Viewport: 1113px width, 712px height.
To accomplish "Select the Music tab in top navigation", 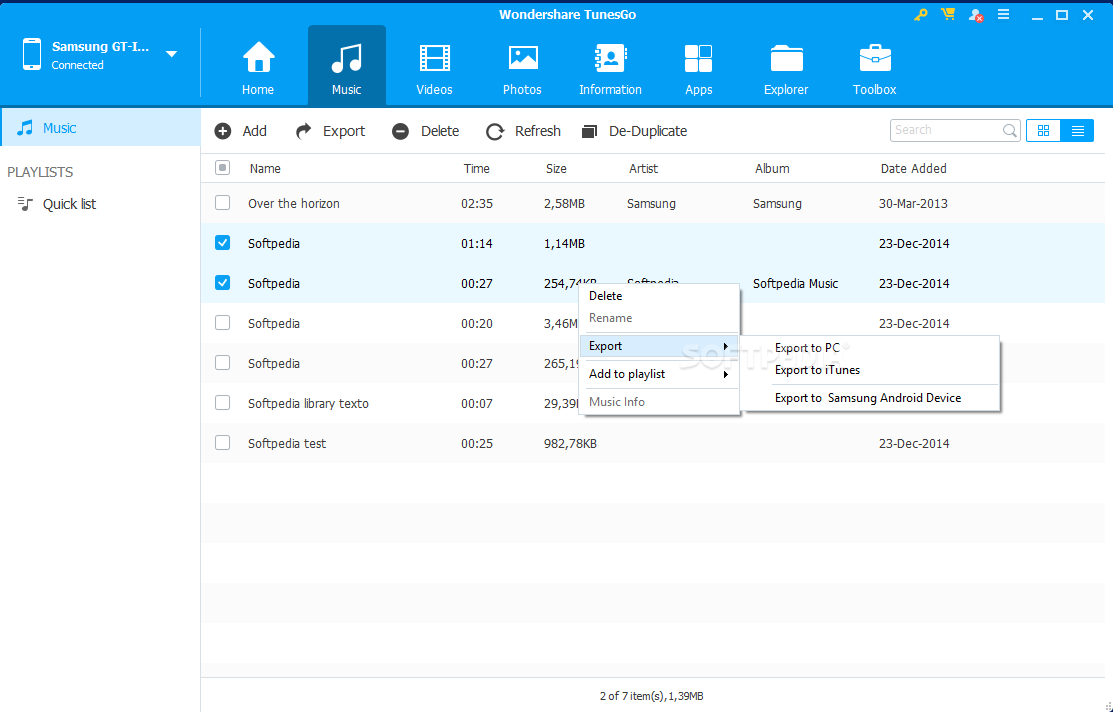I will pos(346,67).
